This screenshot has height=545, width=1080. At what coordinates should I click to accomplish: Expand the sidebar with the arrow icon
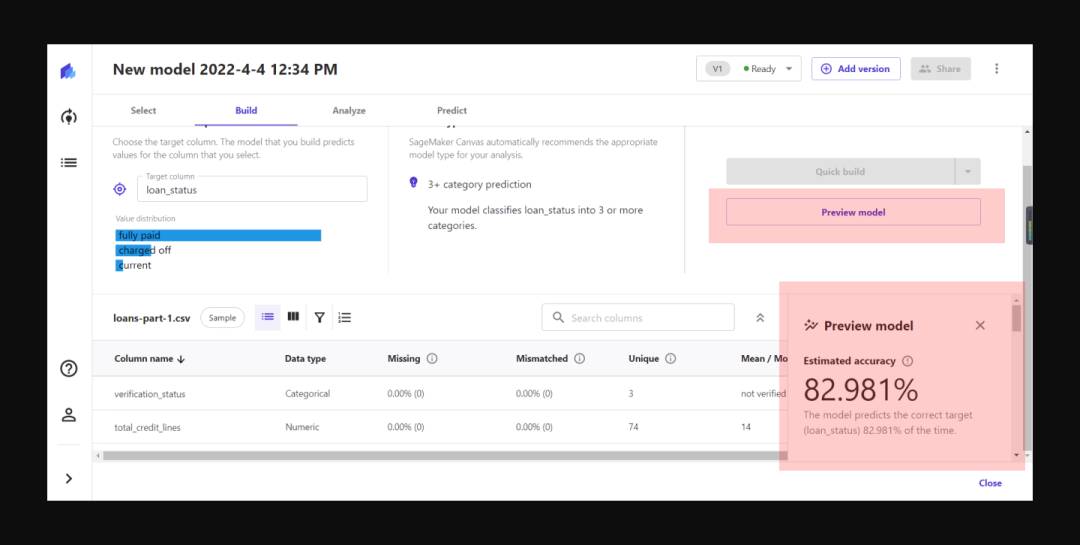68,478
